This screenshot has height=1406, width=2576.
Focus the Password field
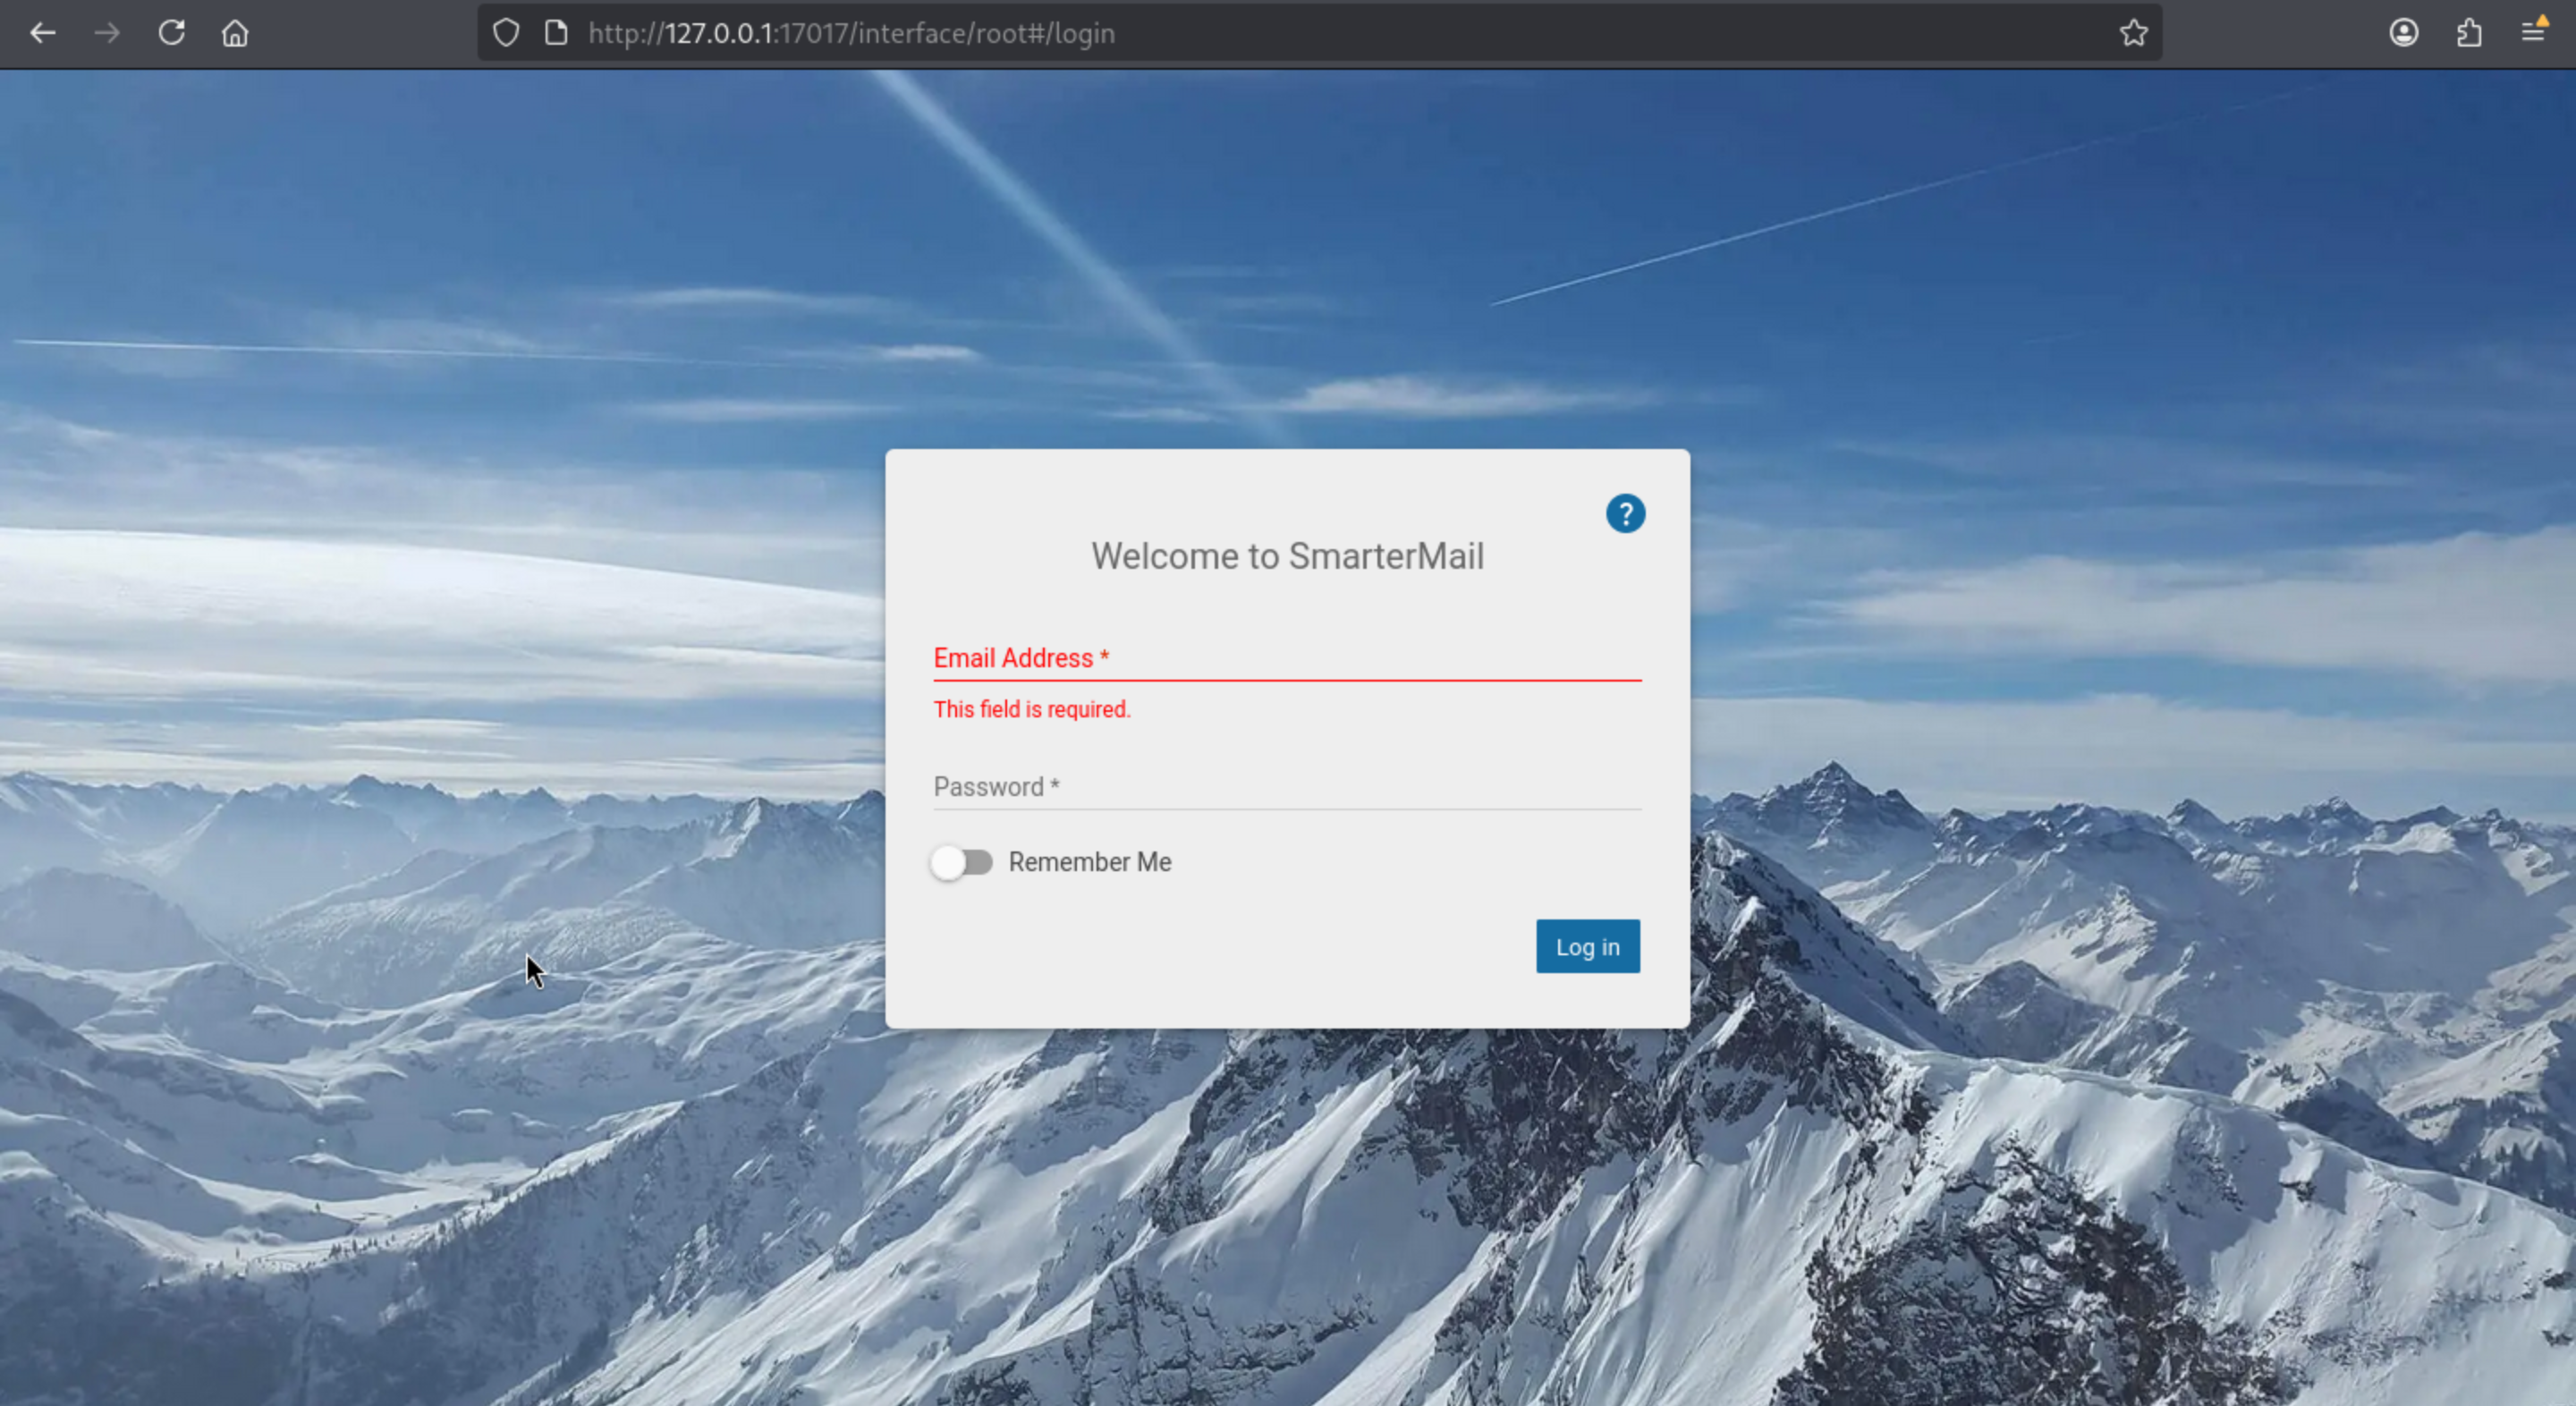tap(1287, 787)
